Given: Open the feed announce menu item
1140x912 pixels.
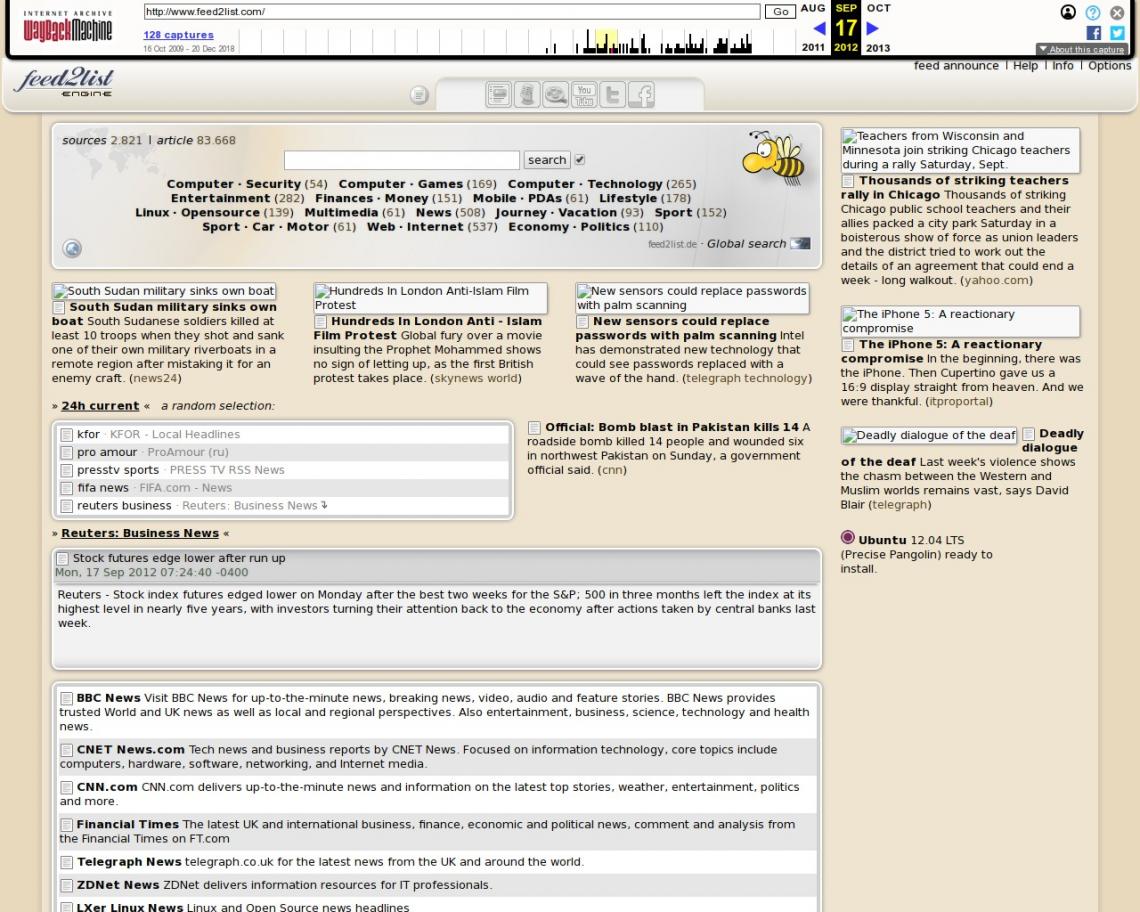Looking at the screenshot, I should click(x=956, y=65).
